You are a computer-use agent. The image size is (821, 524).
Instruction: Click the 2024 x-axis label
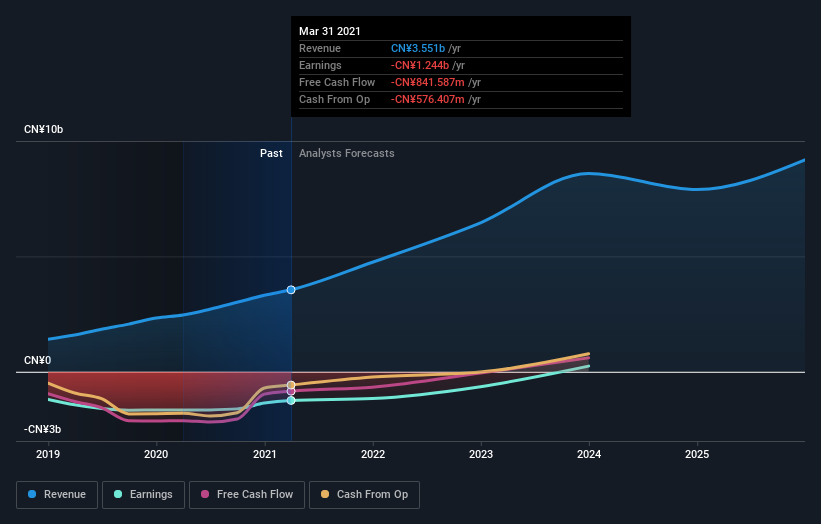(x=589, y=454)
